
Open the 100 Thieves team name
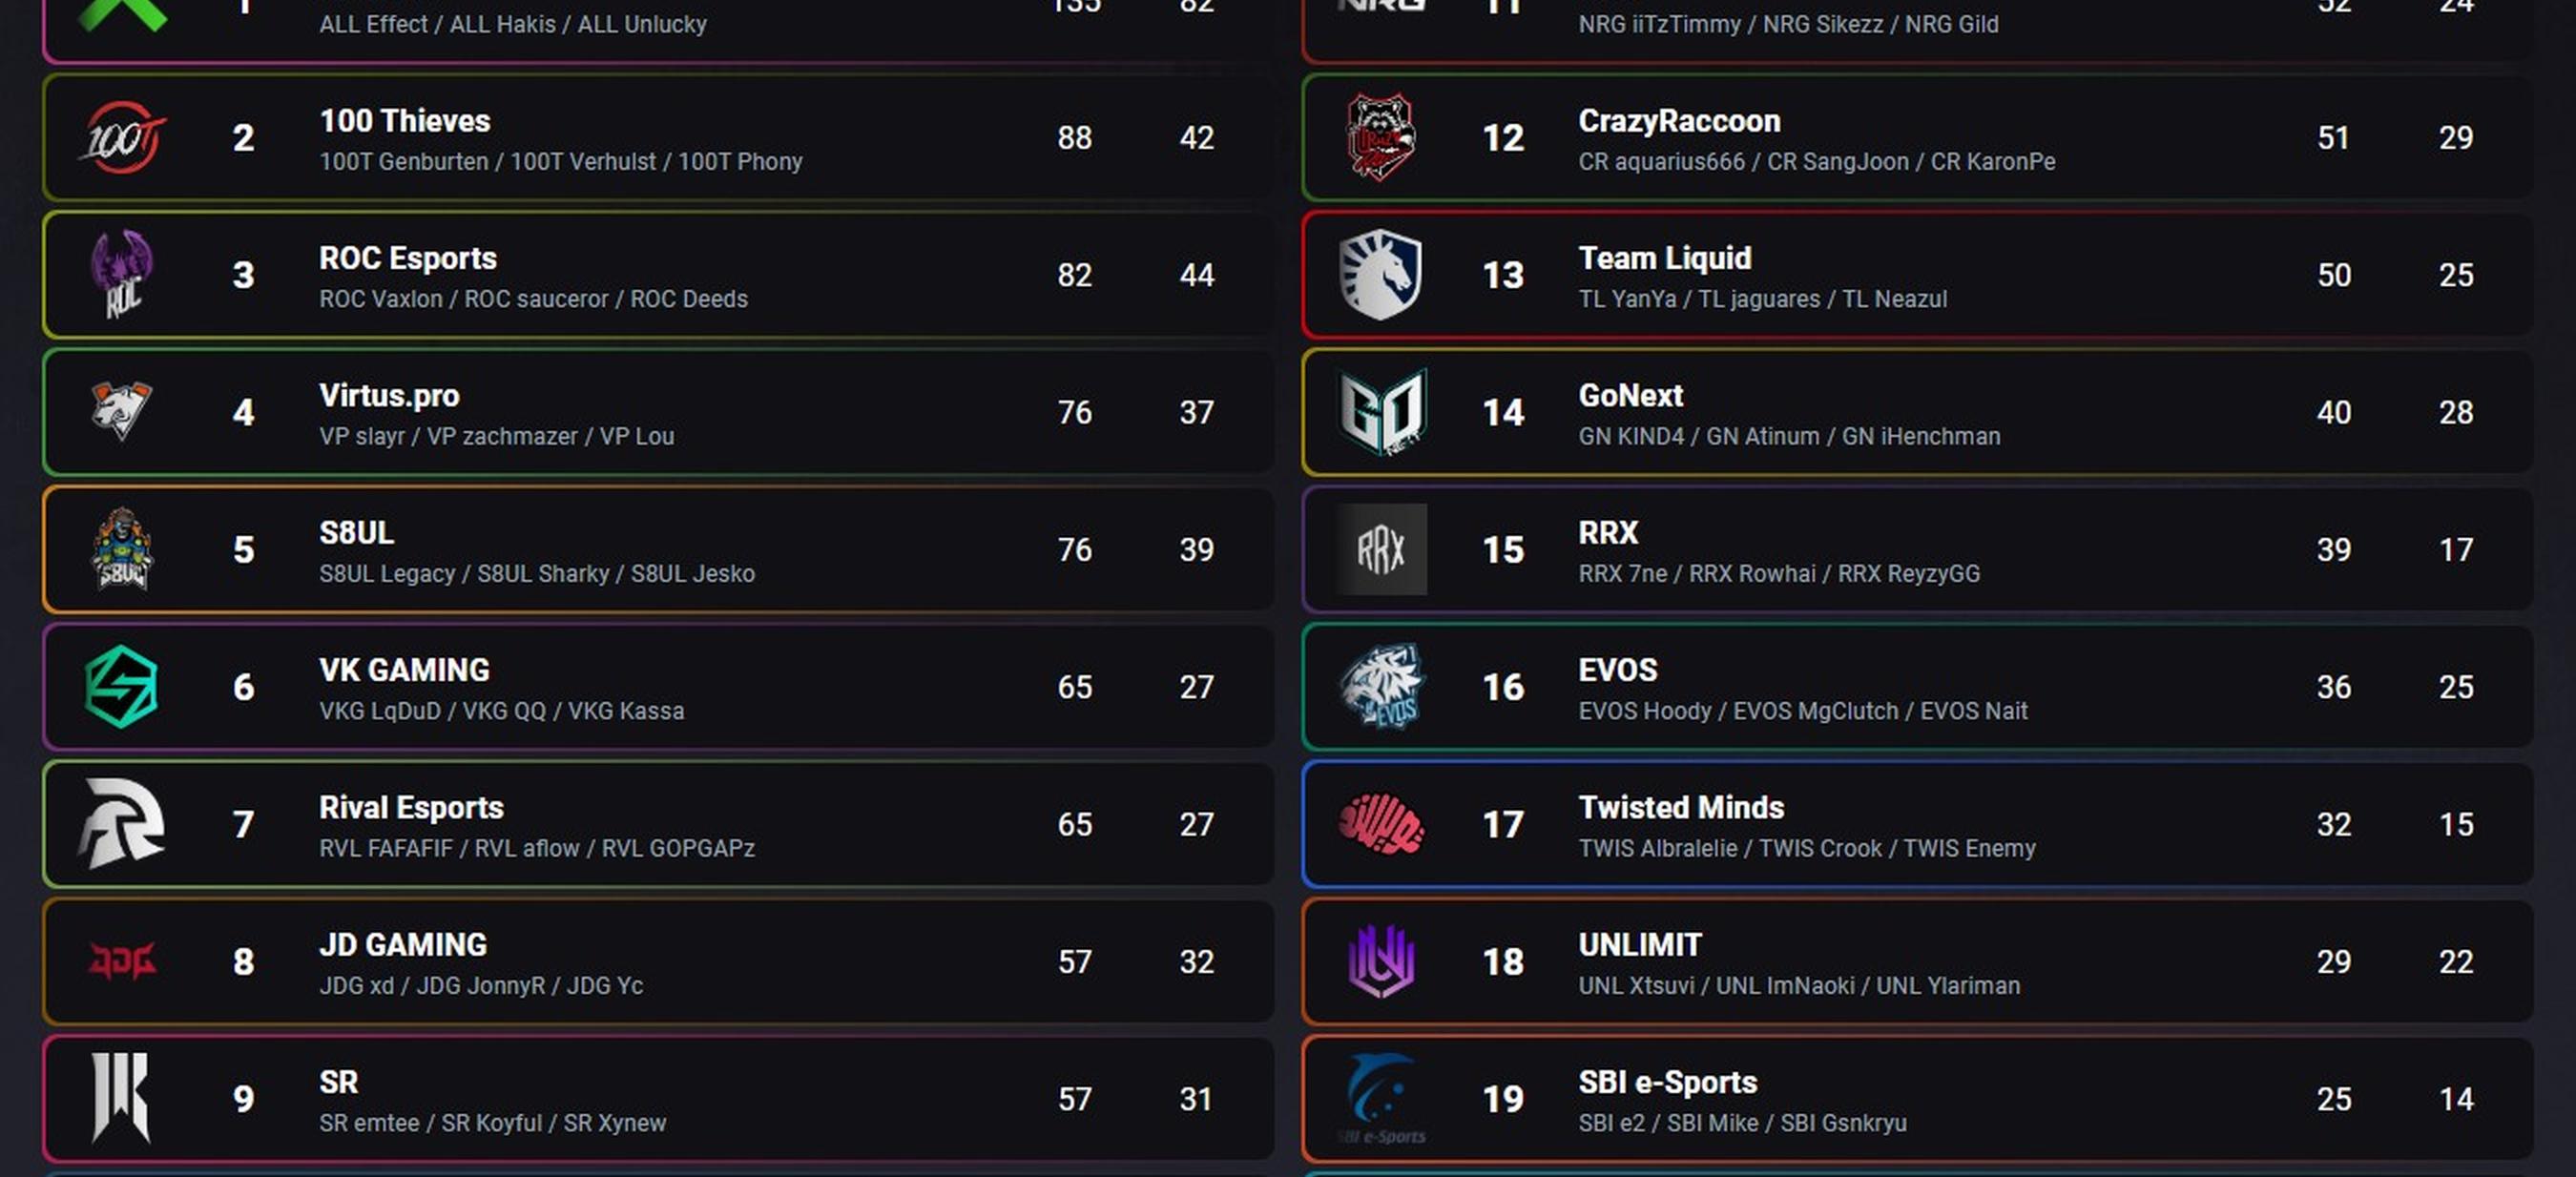[x=405, y=121]
